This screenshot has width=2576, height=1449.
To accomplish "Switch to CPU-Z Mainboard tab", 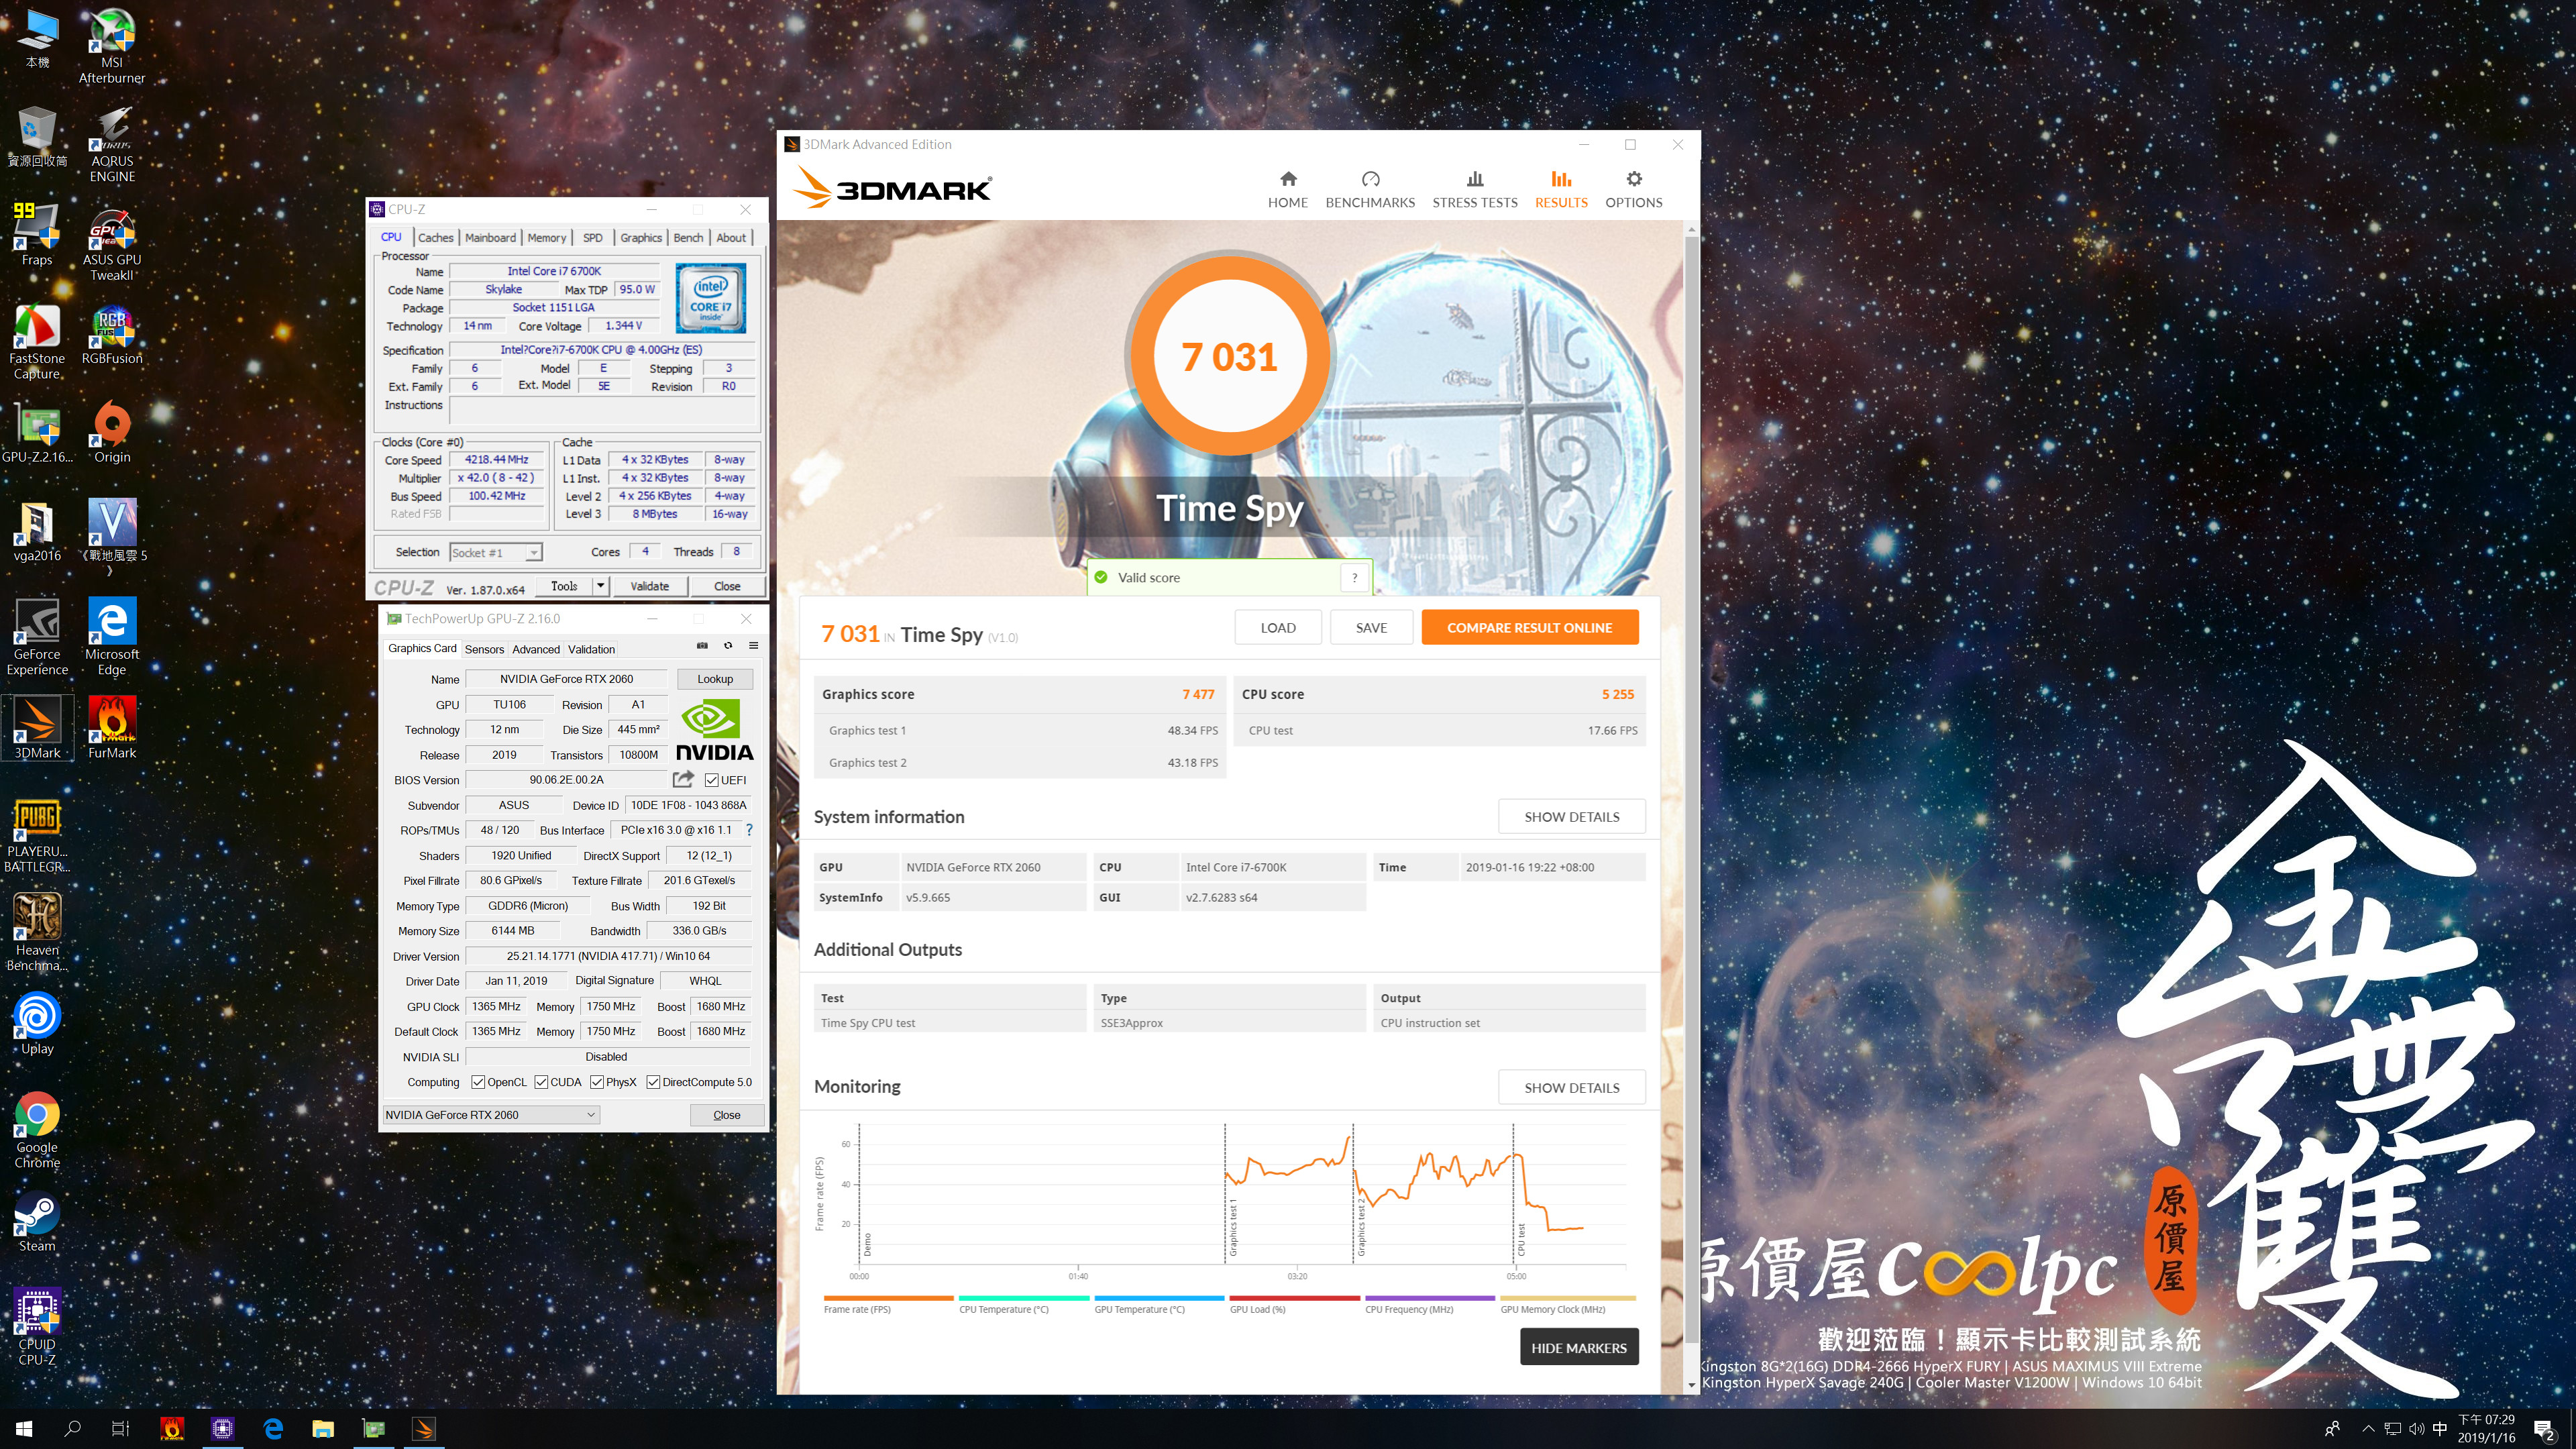I will tap(490, 237).
